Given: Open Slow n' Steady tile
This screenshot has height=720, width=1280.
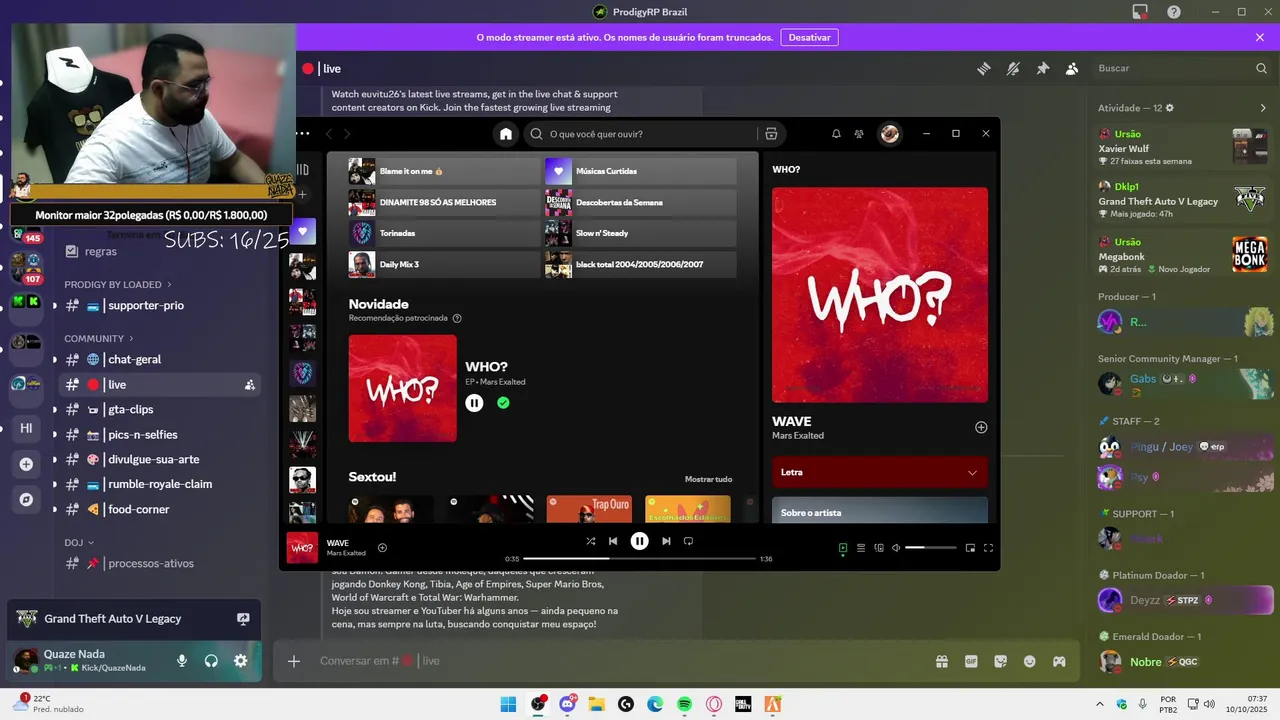Looking at the screenshot, I should [641, 233].
